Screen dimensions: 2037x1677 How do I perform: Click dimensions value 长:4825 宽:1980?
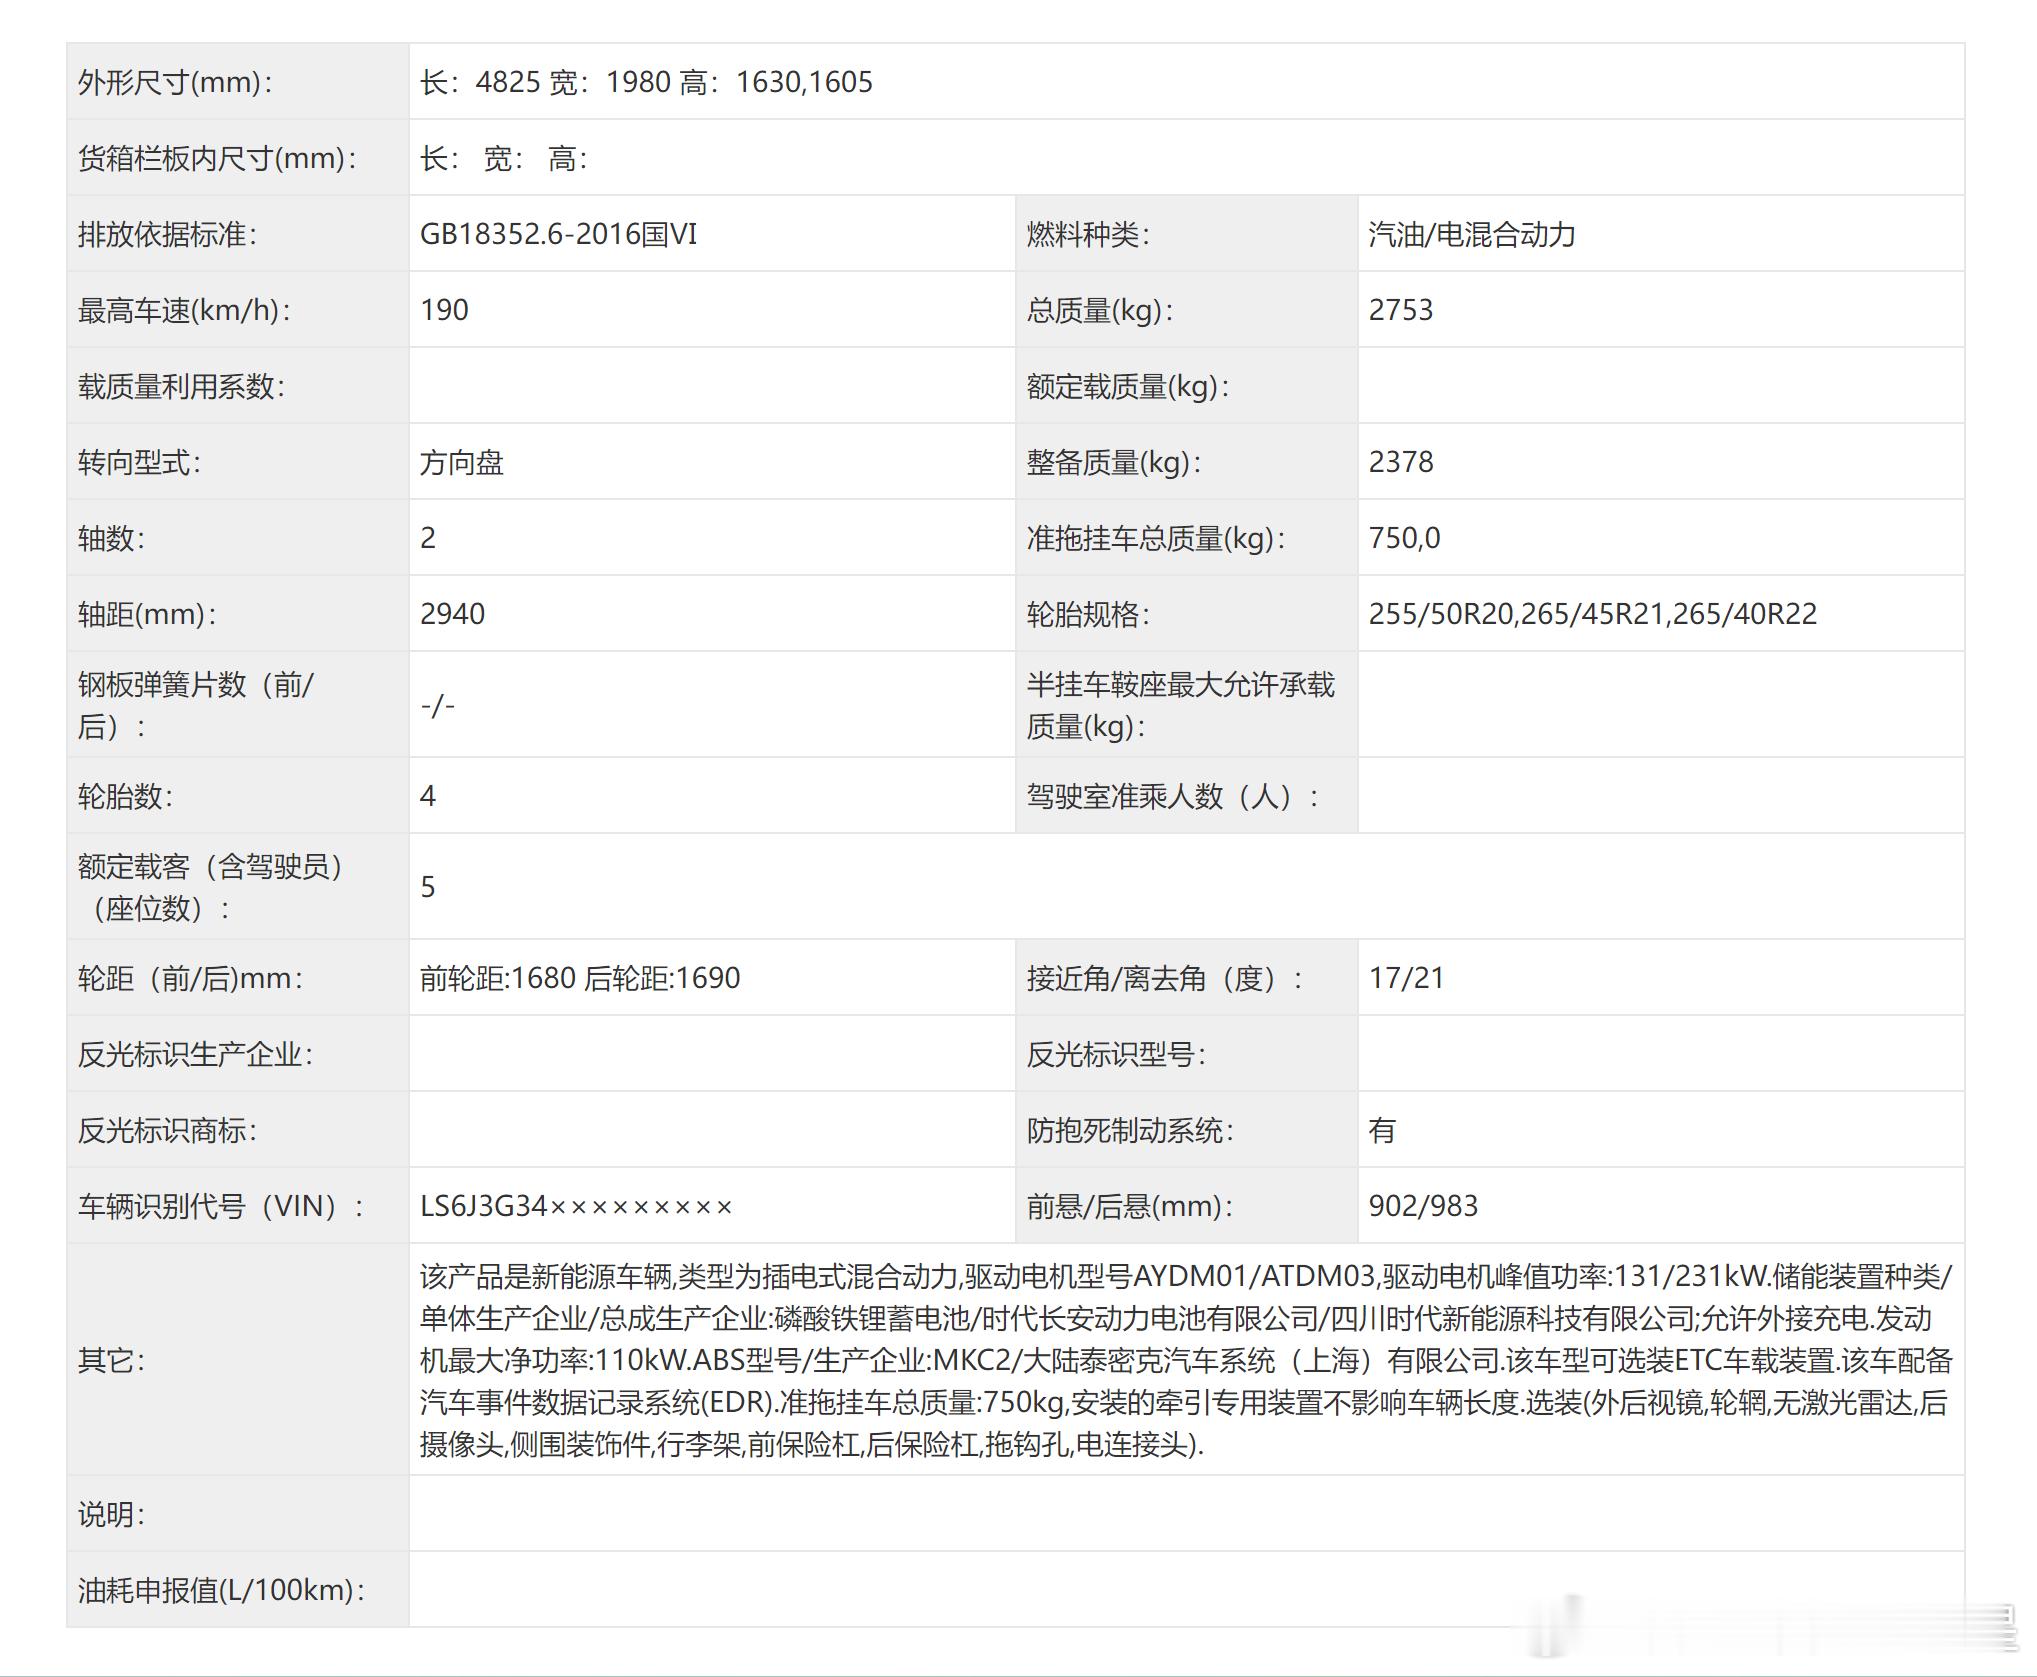click(x=646, y=82)
